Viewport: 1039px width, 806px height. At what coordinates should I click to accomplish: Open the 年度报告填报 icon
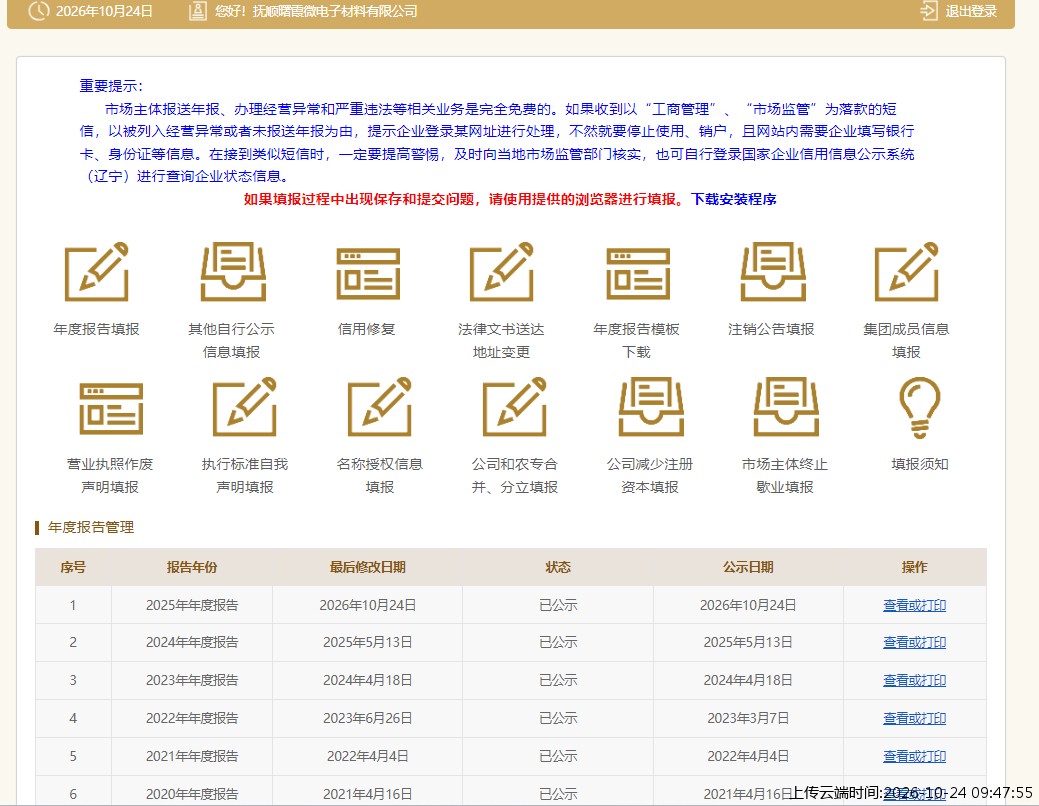click(x=96, y=272)
